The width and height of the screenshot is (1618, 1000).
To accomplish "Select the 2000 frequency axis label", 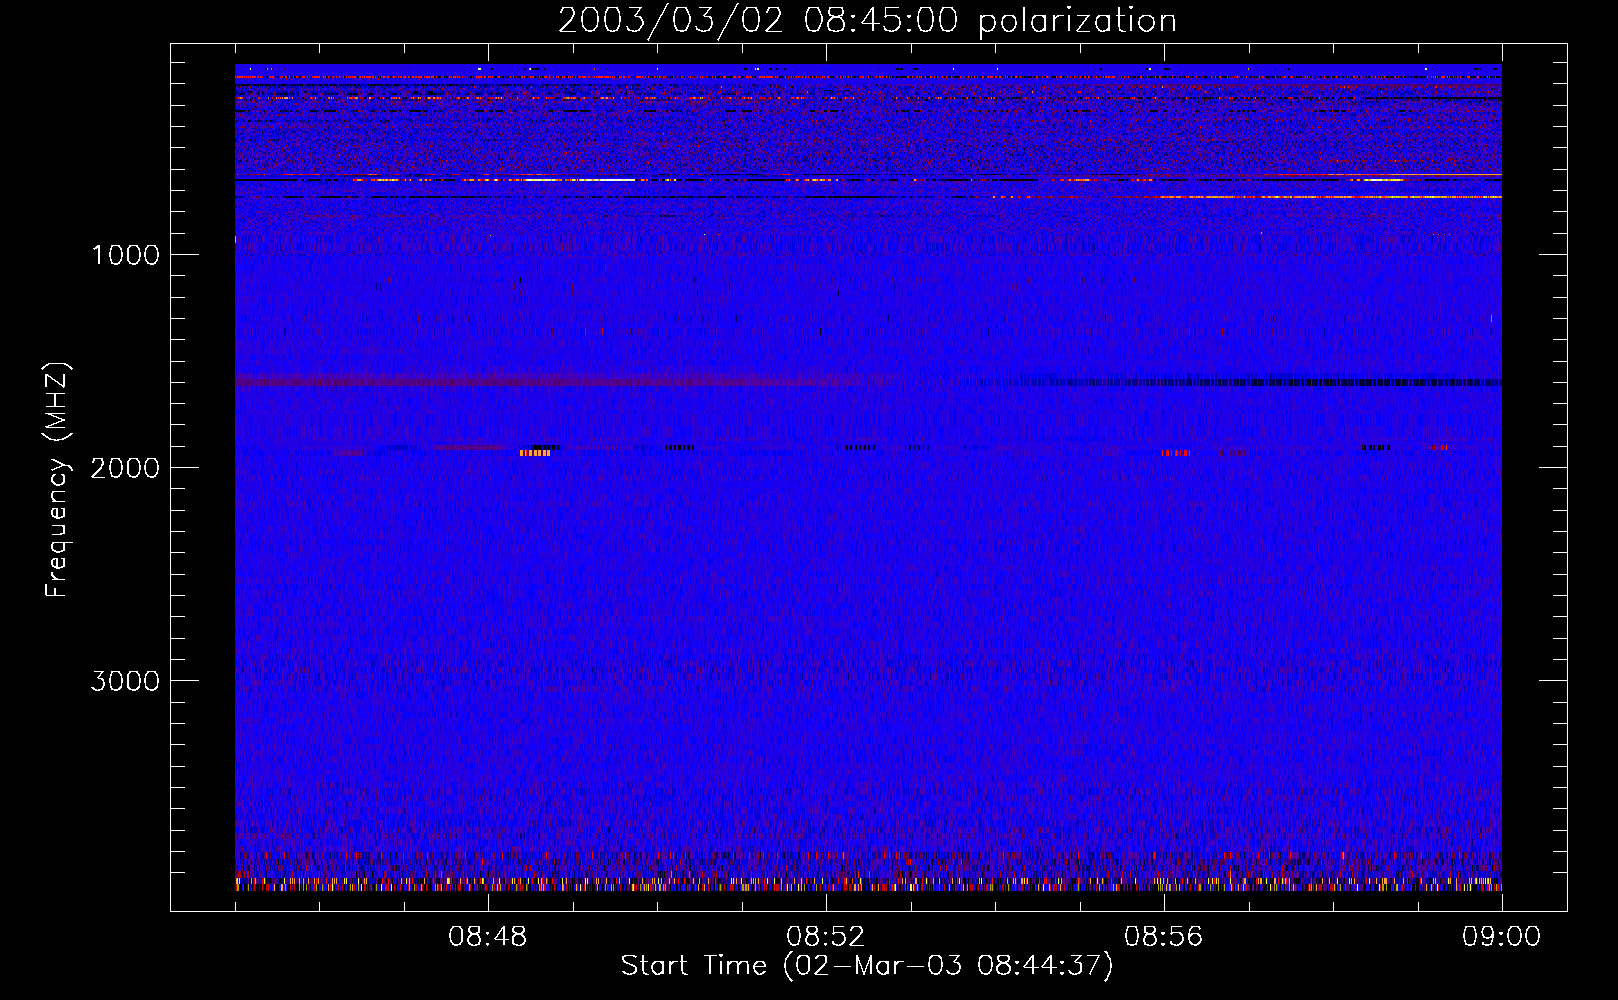I will (x=125, y=468).
